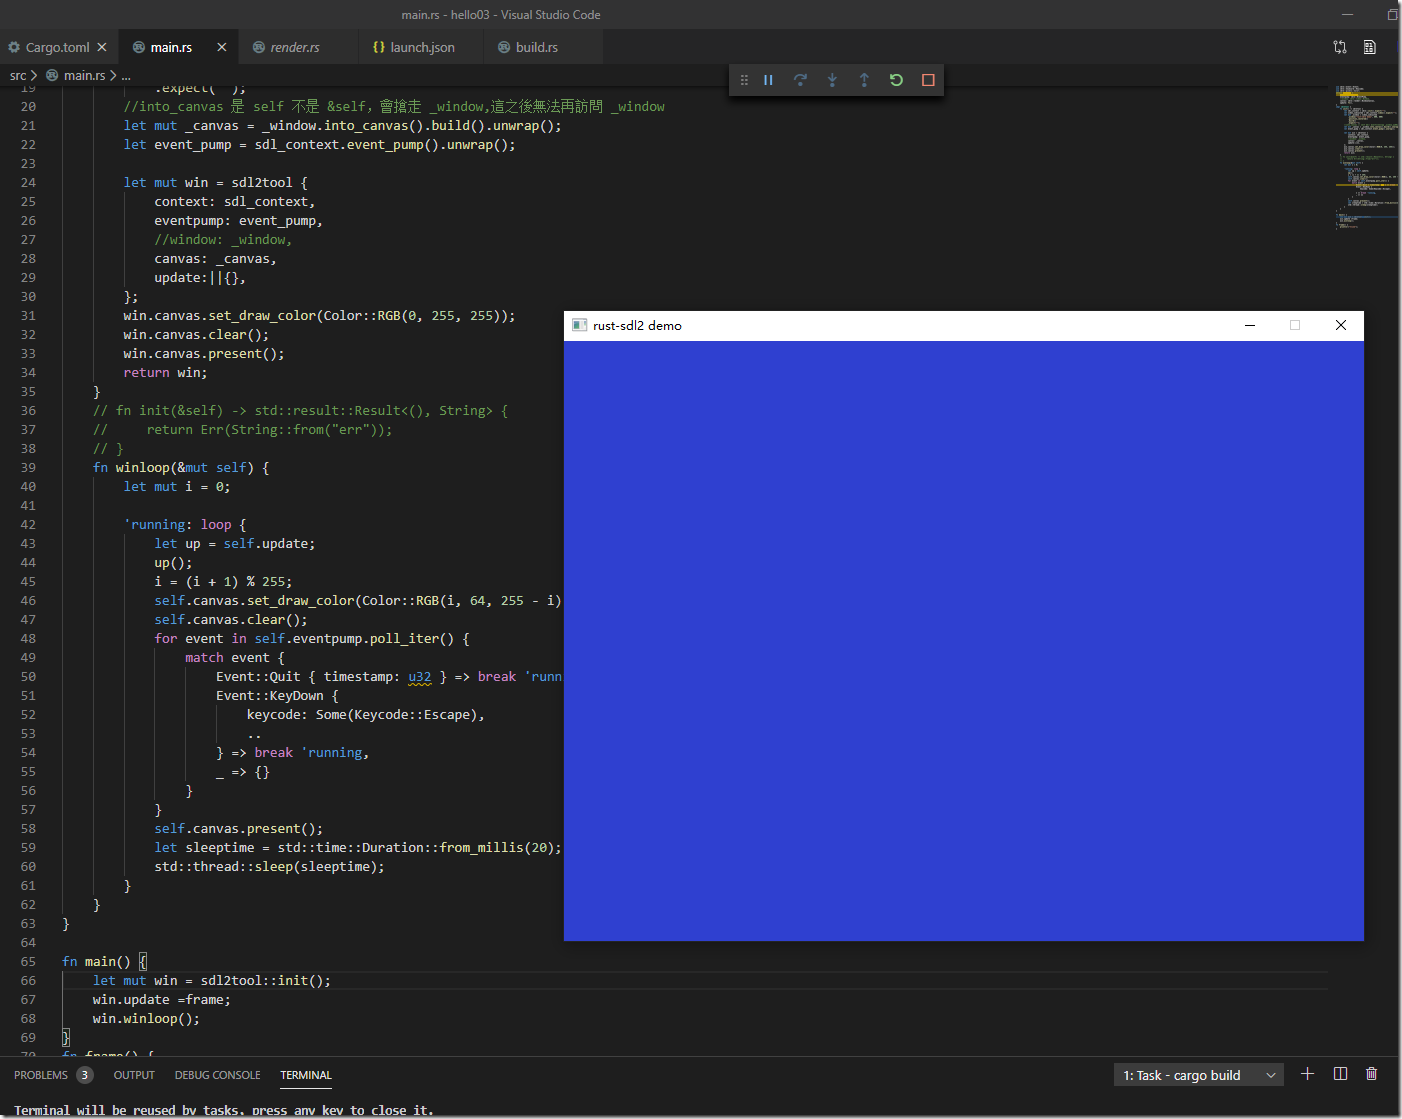Click 'keycode: Some(Keycode::Escape),' line

(366, 715)
